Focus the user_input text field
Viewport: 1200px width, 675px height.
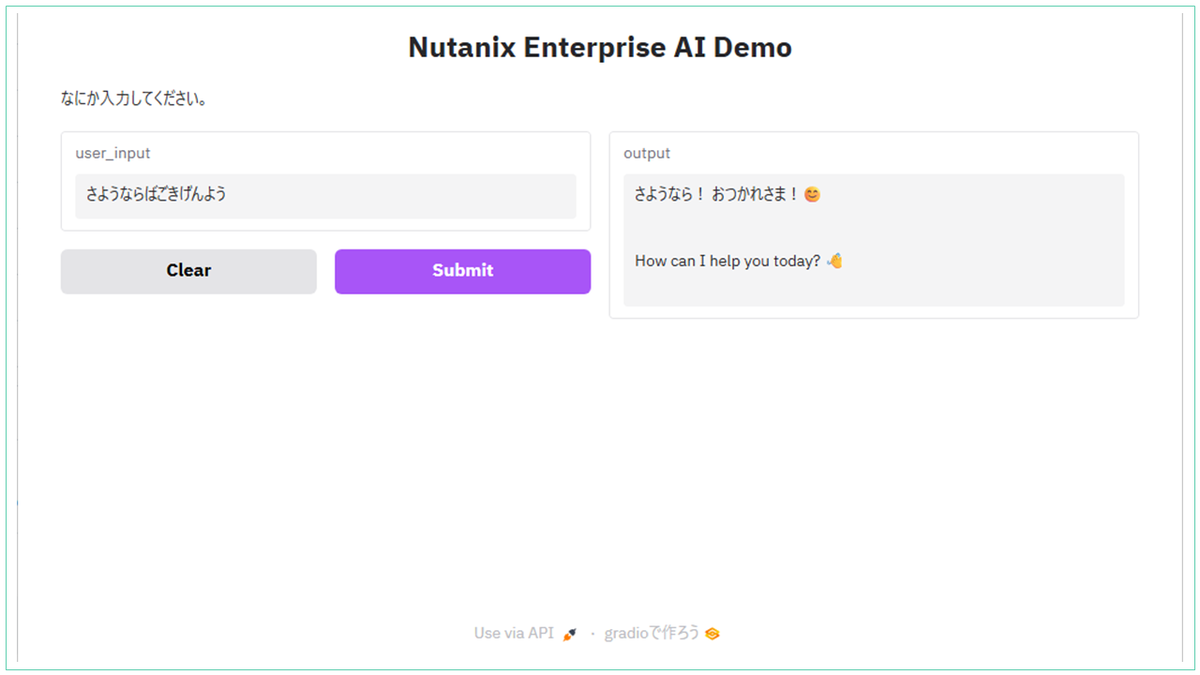coord(325,196)
